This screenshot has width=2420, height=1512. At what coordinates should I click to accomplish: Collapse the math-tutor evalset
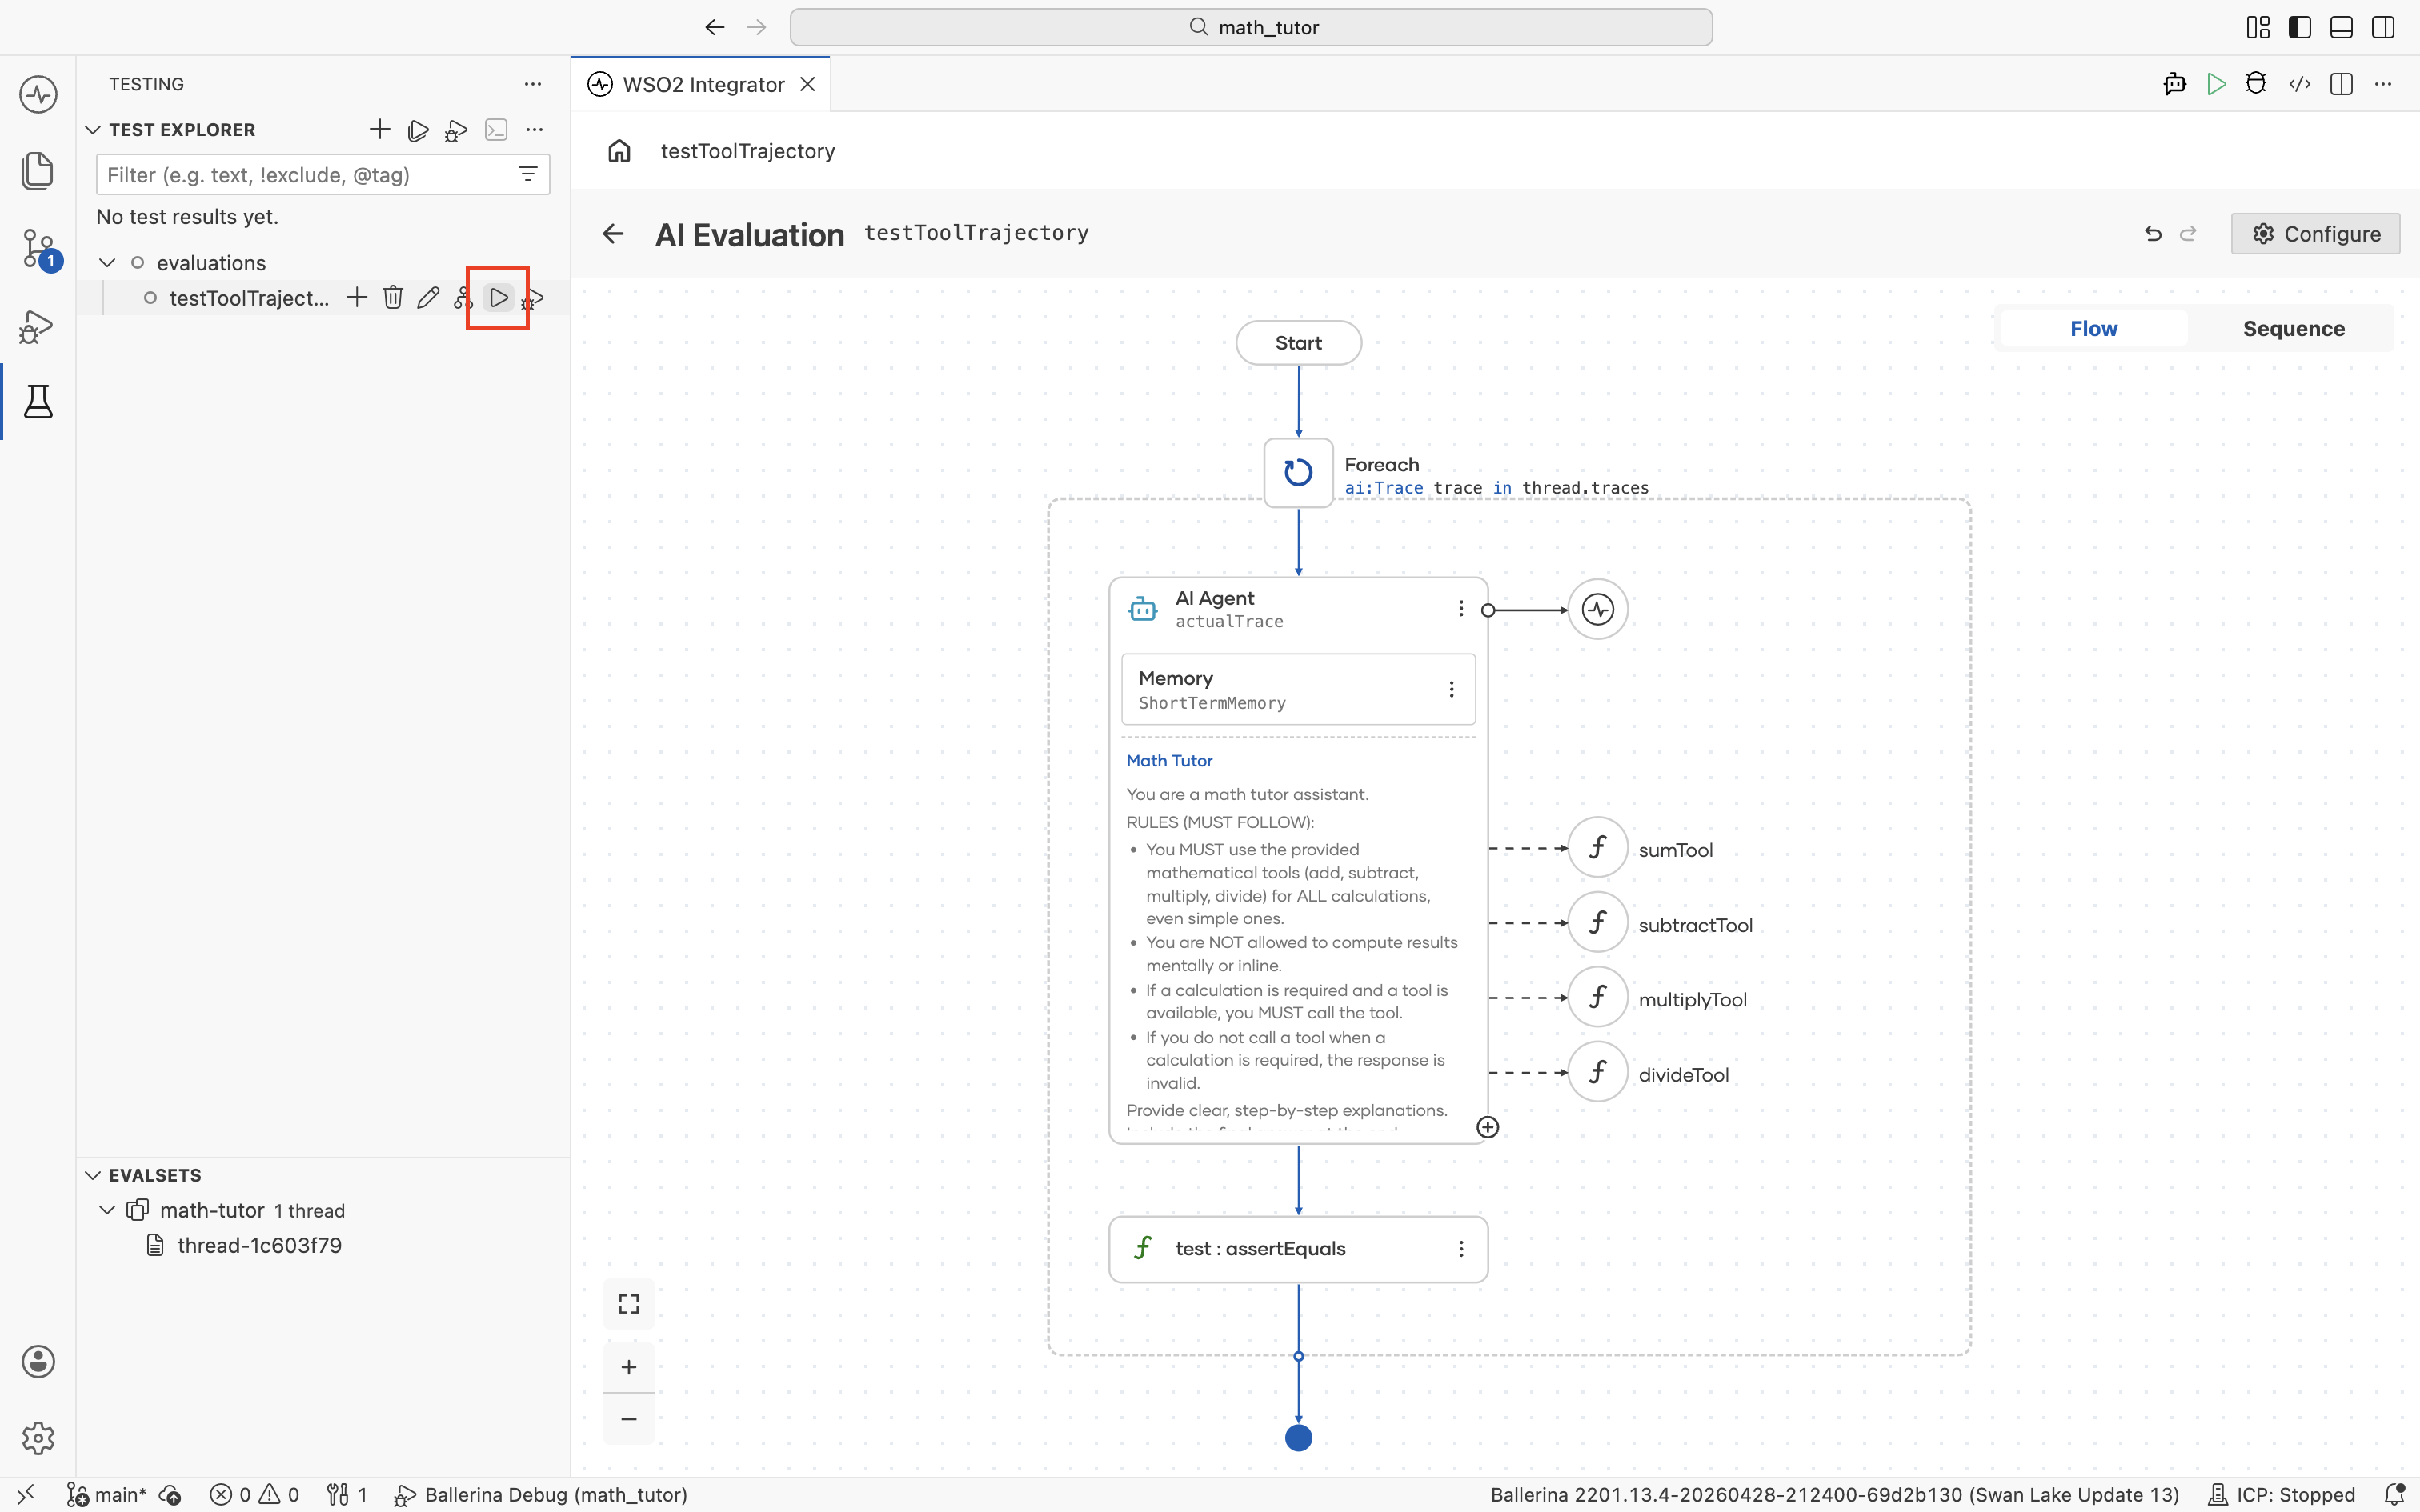pyautogui.click(x=108, y=1210)
